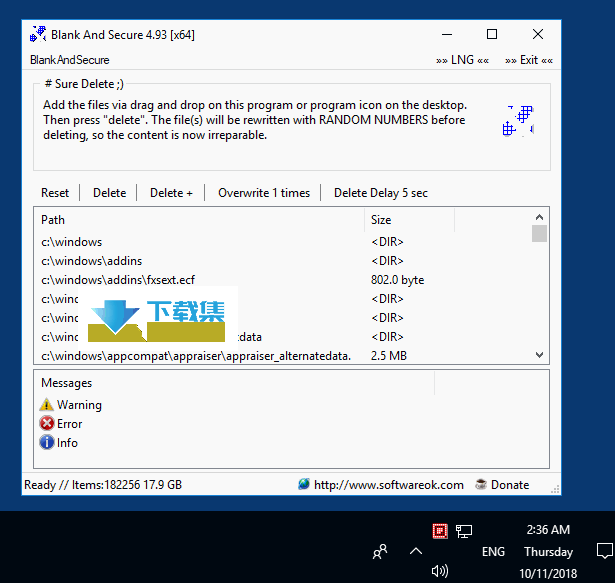Screen dimensions: 615x583
Task: Click the ENG language indicator
Action: [493, 552]
